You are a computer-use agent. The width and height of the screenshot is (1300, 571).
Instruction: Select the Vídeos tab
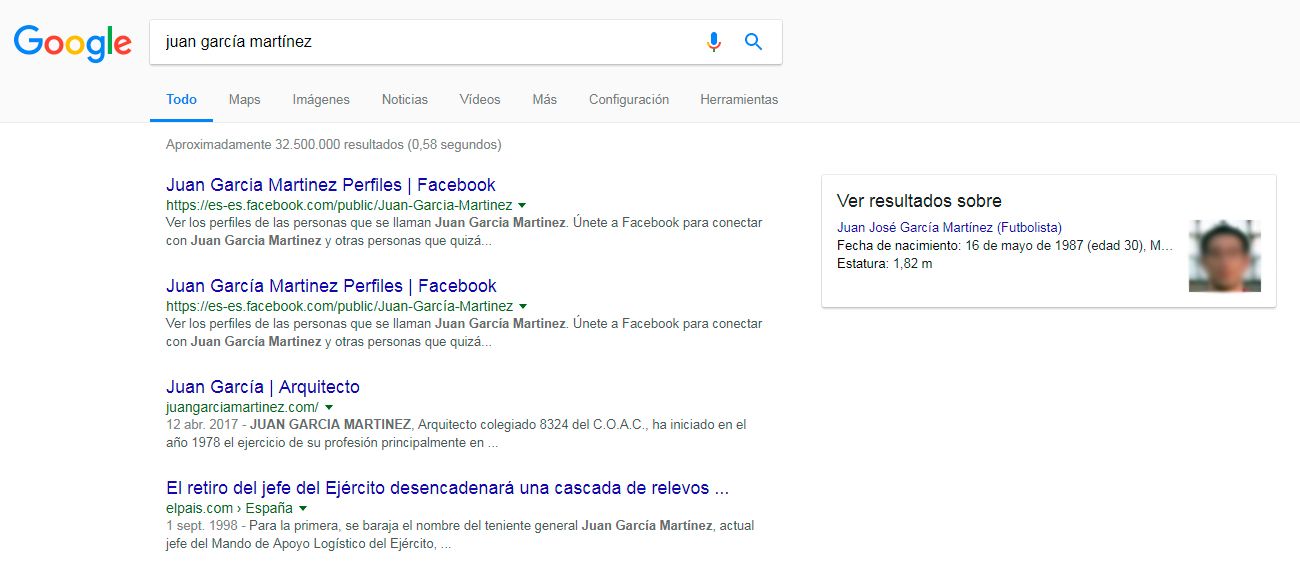tap(480, 99)
